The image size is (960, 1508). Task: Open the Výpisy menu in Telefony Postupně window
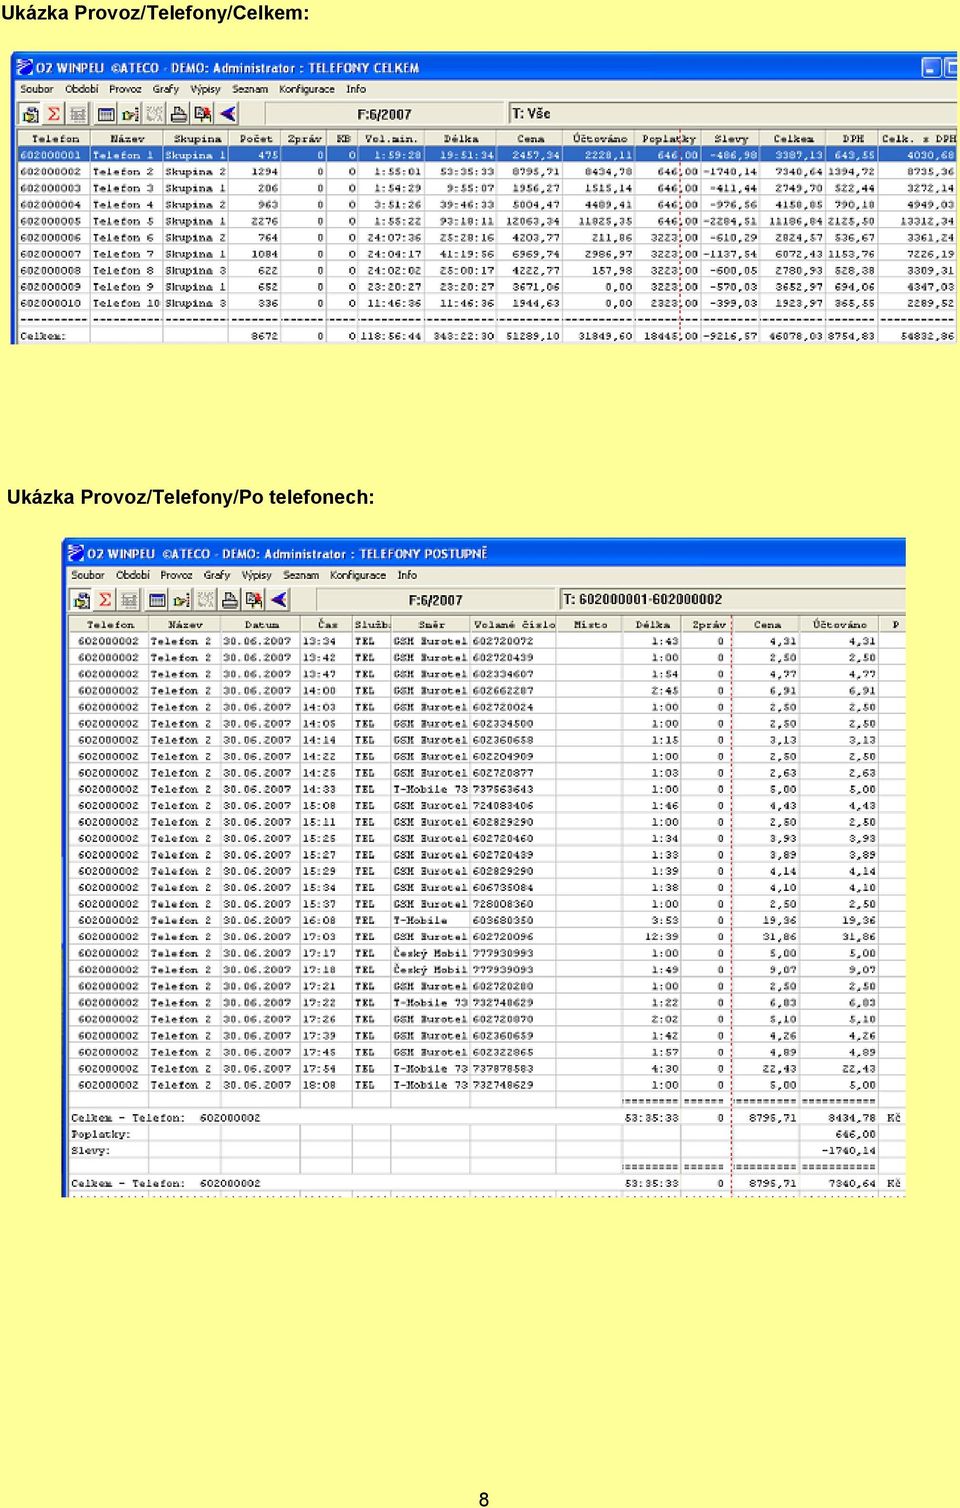pos(257,575)
